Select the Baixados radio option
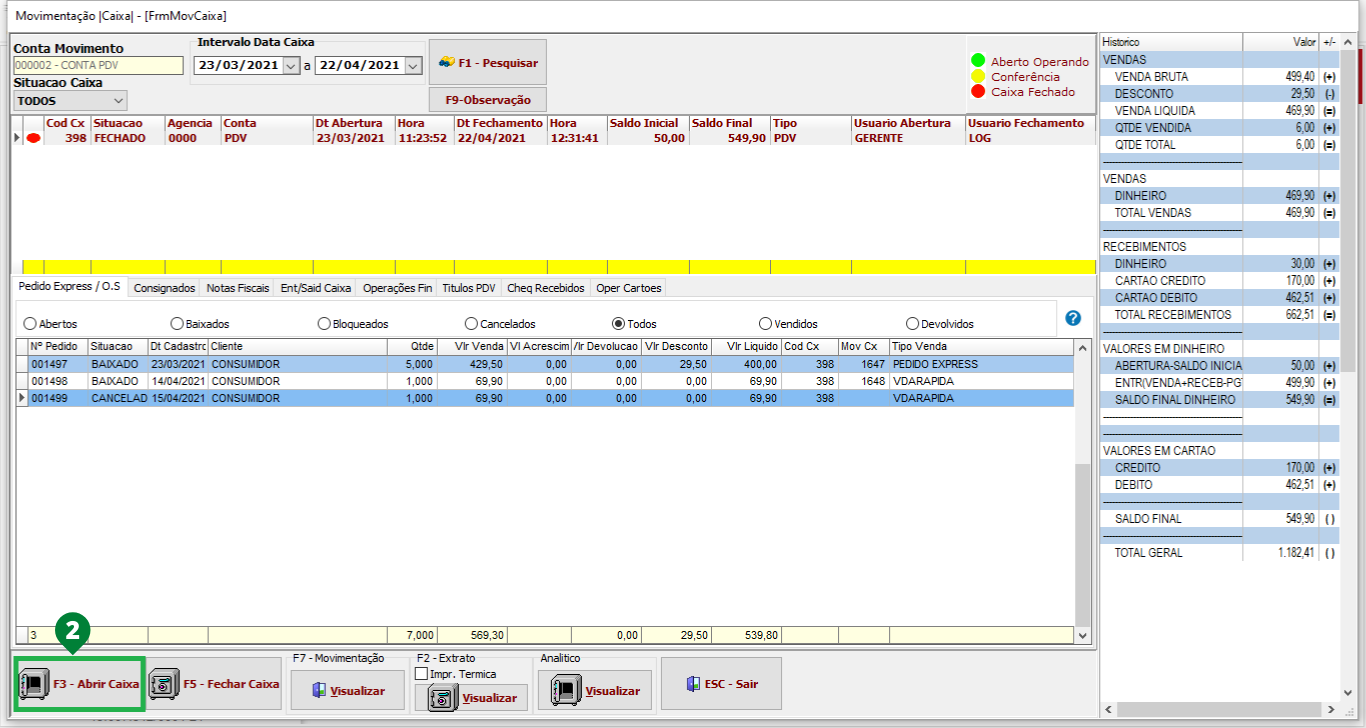 click(177, 324)
